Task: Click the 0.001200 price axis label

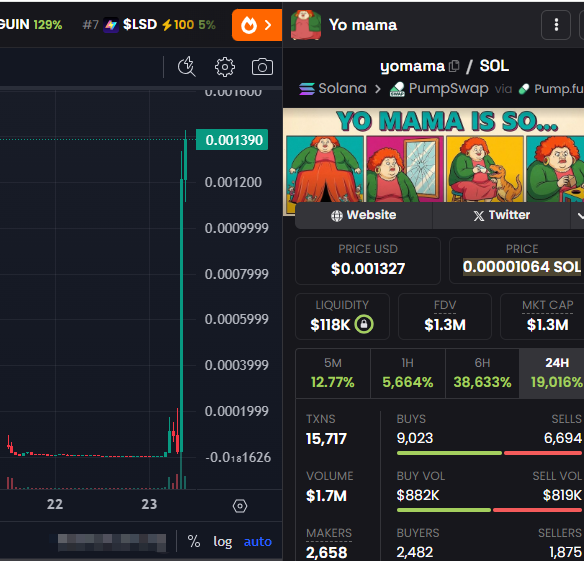Action: pyautogui.click(x=233, y=182)
